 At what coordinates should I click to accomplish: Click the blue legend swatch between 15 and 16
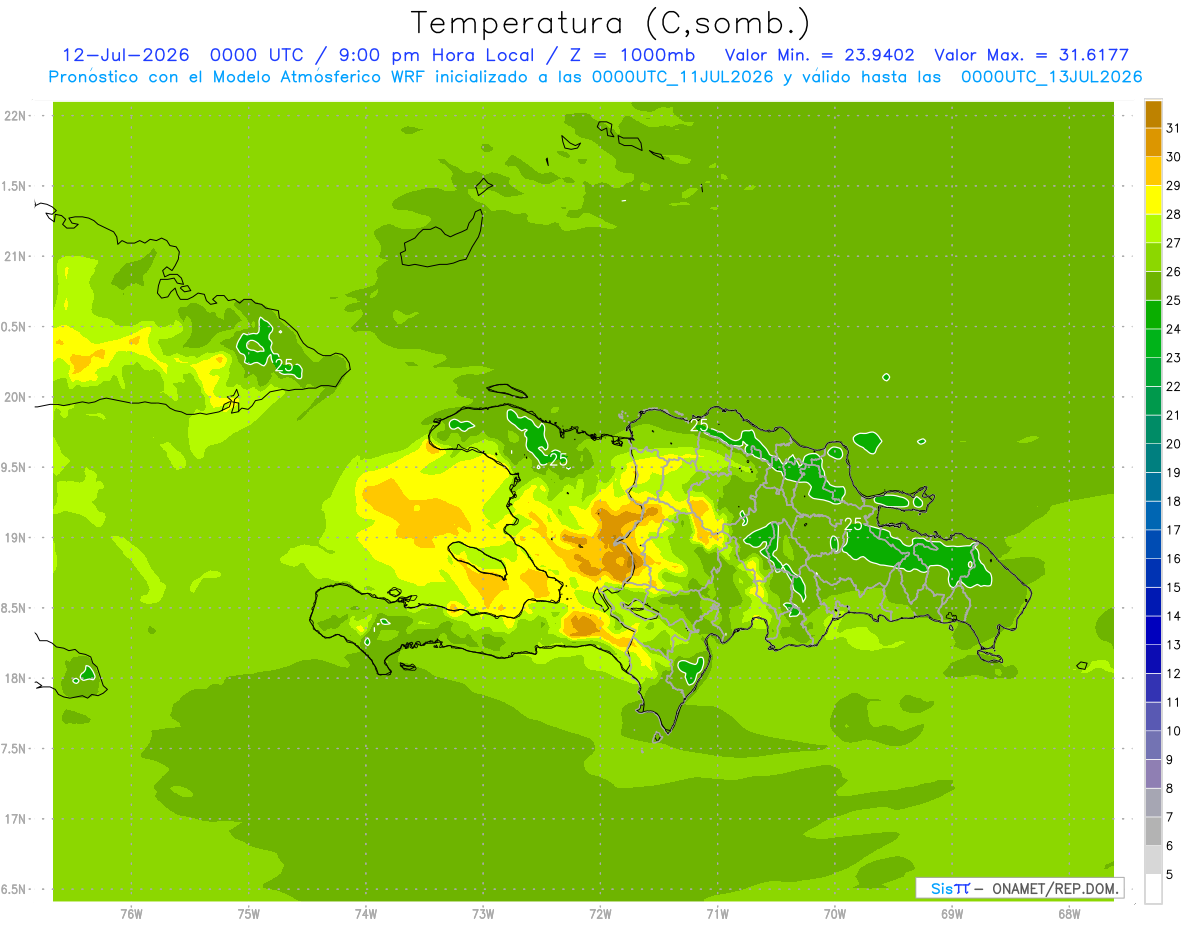coord(1153,572)
